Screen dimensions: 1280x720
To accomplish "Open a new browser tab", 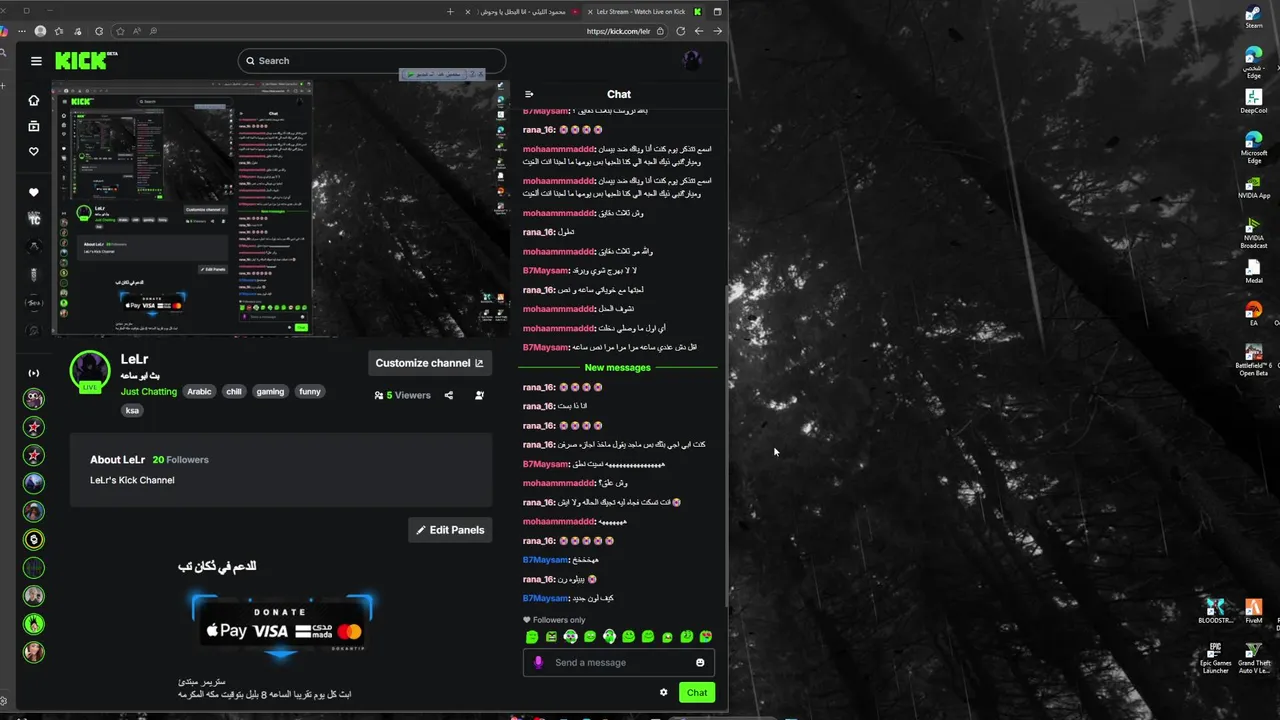I will (x=450, y=12).
